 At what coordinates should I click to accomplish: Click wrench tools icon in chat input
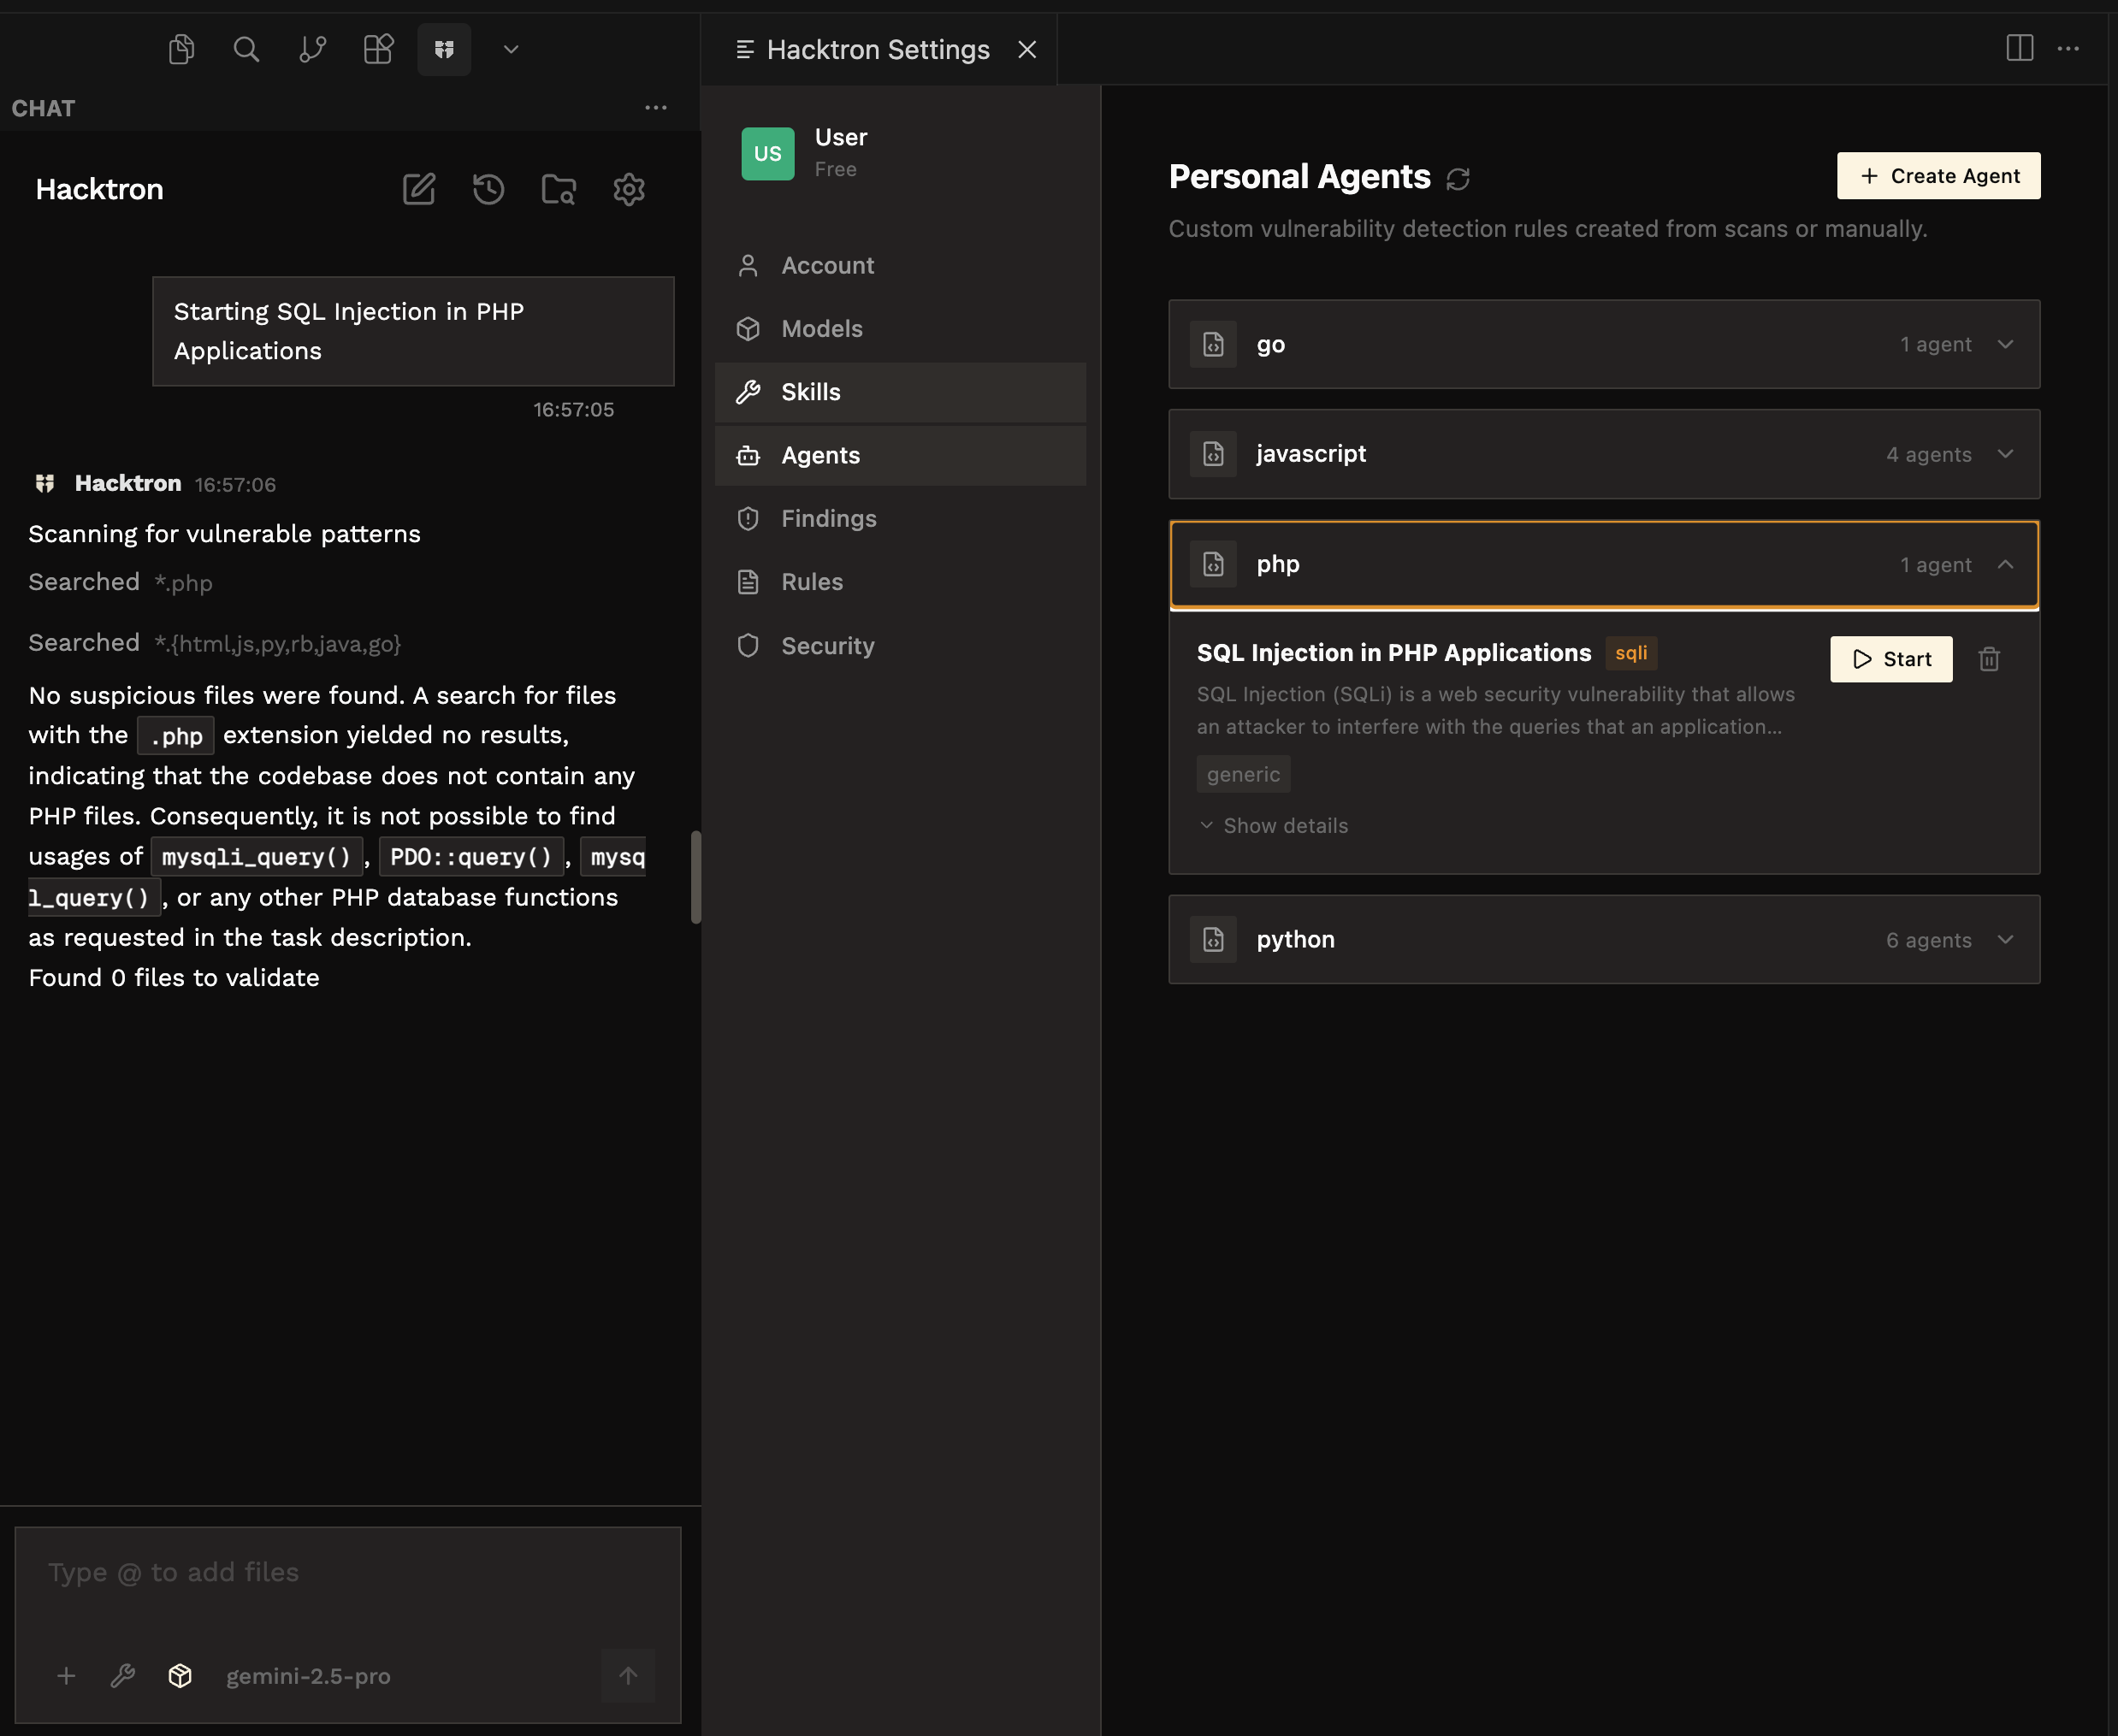(123, 1675)
